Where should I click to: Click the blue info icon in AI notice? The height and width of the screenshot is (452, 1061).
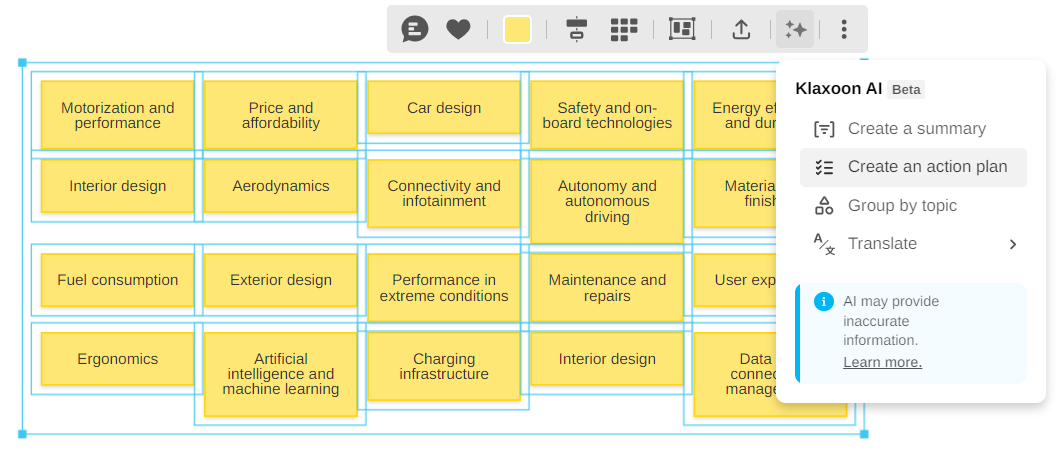click(x=823, y=301)
